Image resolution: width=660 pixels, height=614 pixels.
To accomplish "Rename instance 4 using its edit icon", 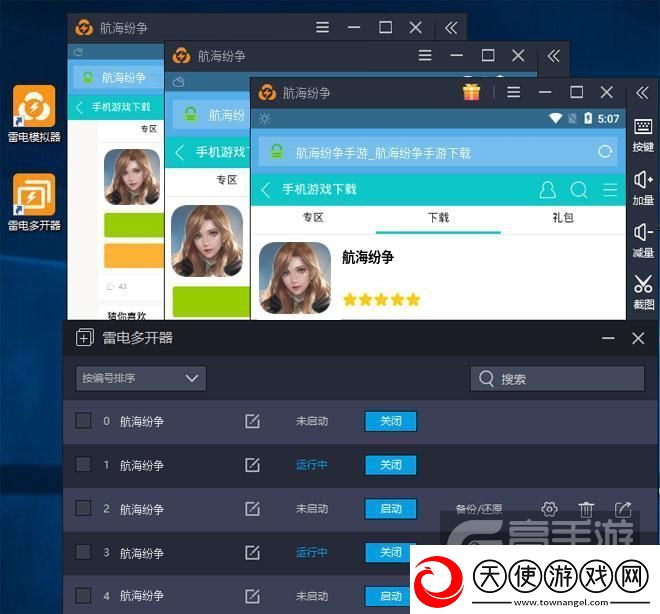I will (252, 596).
